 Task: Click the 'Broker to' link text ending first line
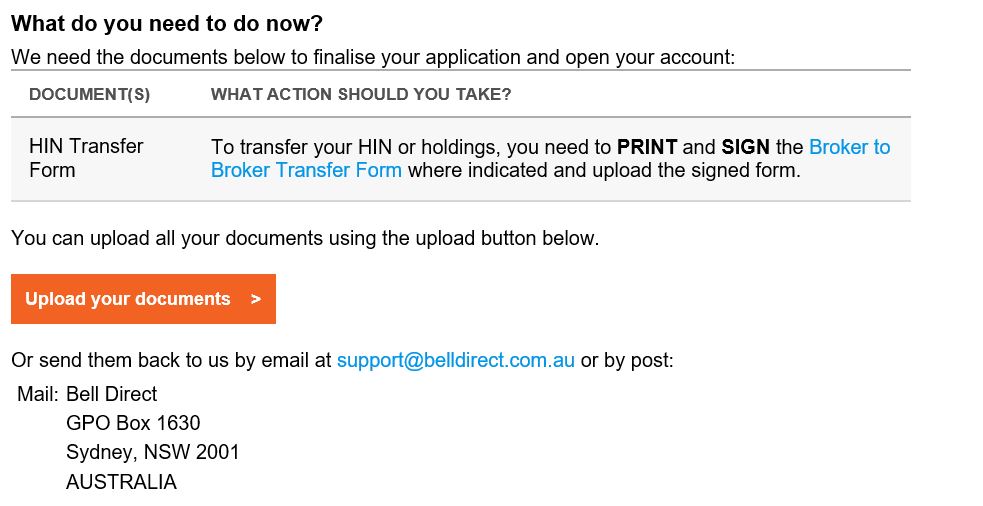[849, 147]
